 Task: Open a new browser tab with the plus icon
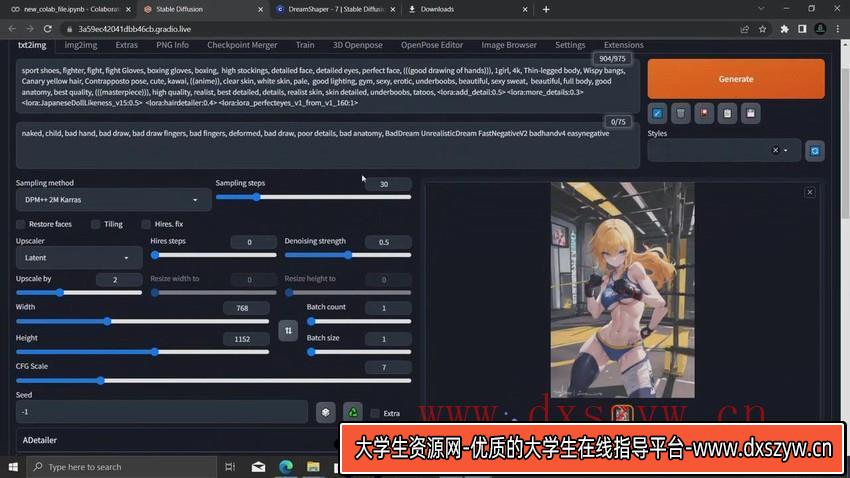point(546,9)
